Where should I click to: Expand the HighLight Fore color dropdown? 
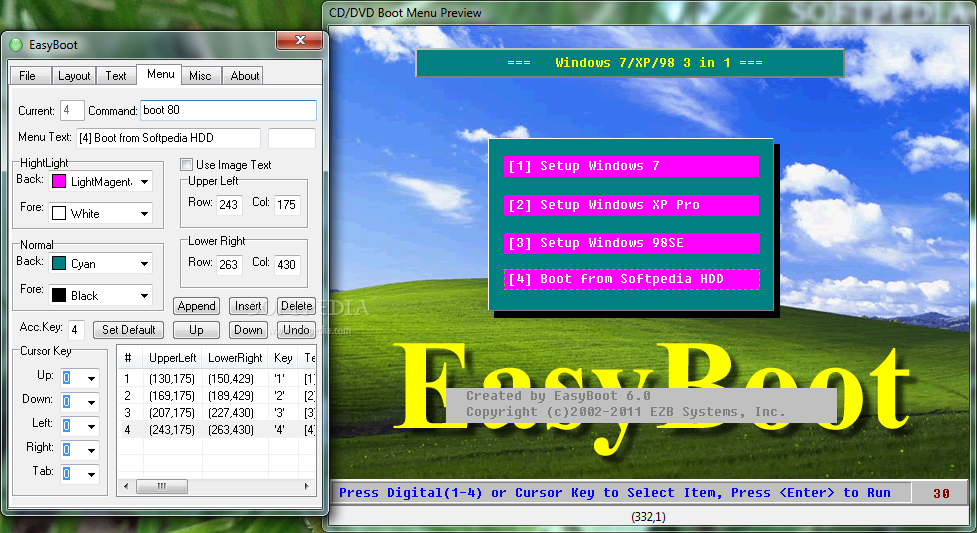[145, 214]
